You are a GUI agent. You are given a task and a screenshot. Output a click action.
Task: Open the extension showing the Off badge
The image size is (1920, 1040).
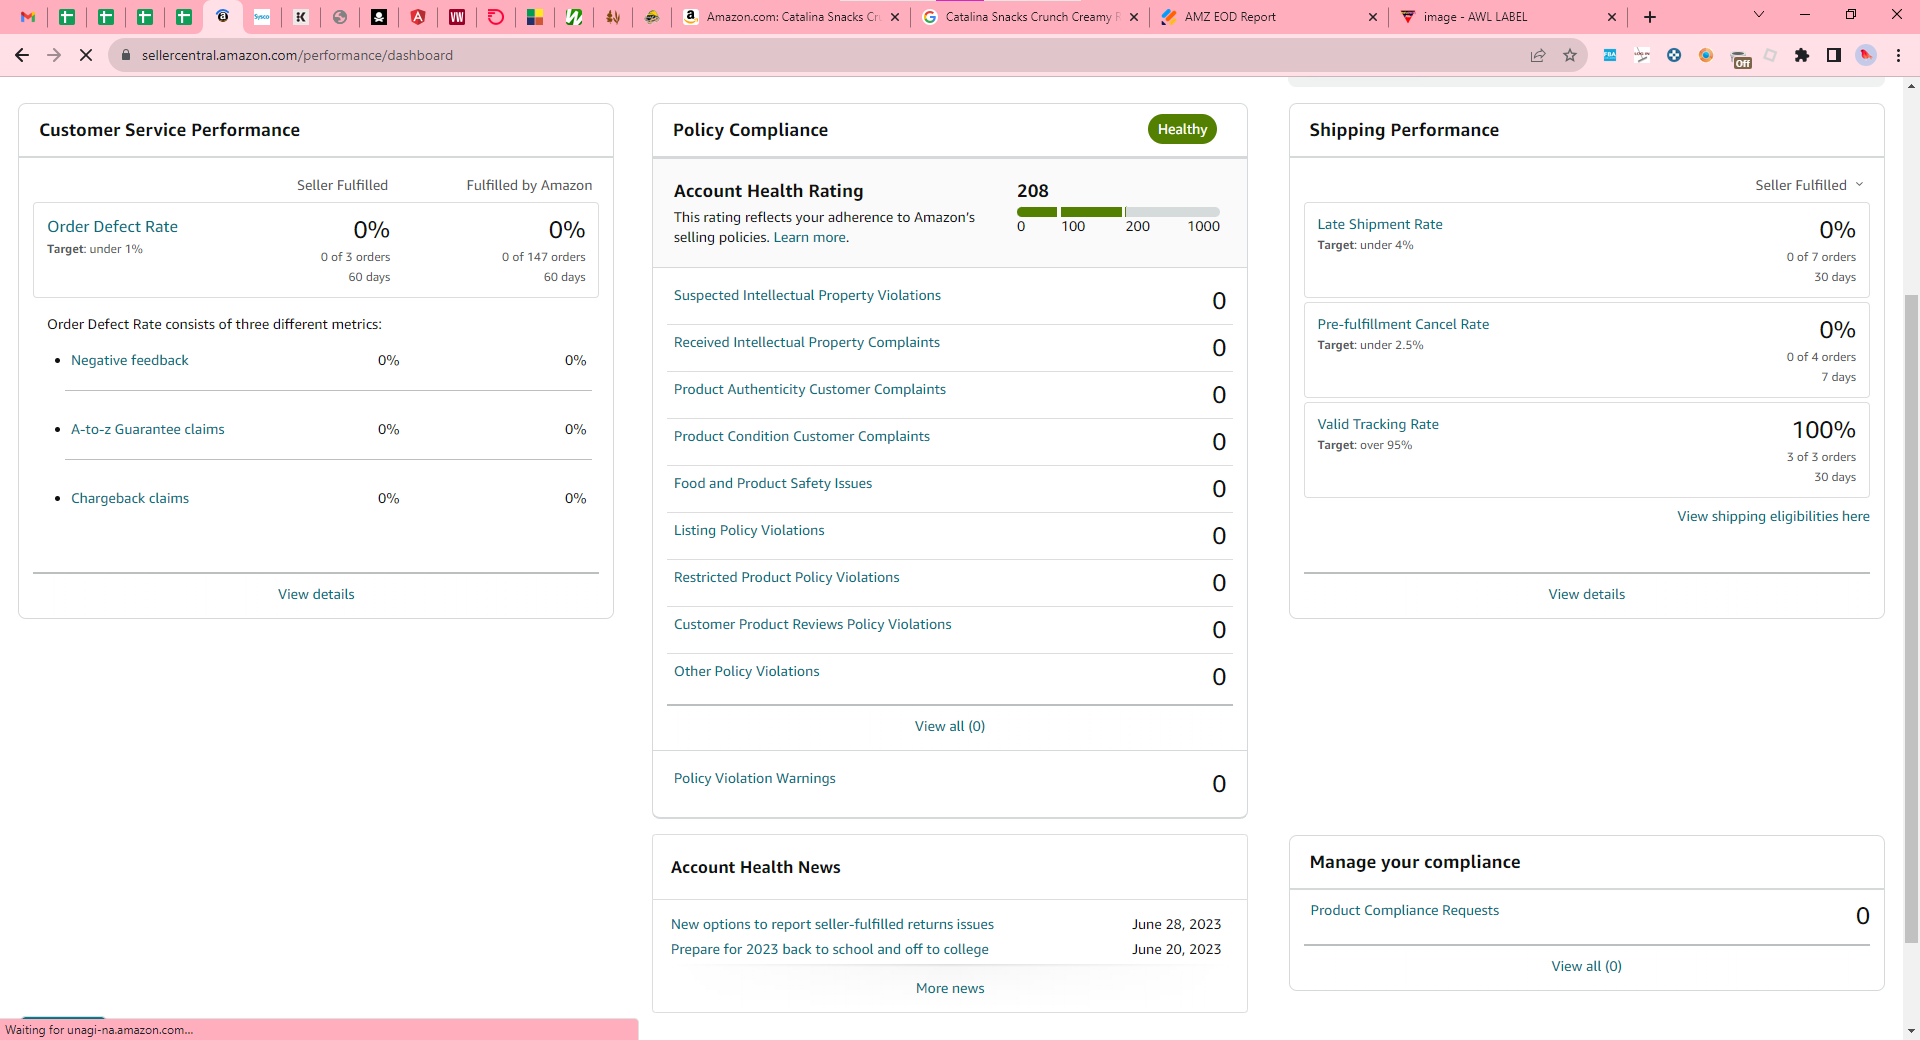tap(1740, 58)
